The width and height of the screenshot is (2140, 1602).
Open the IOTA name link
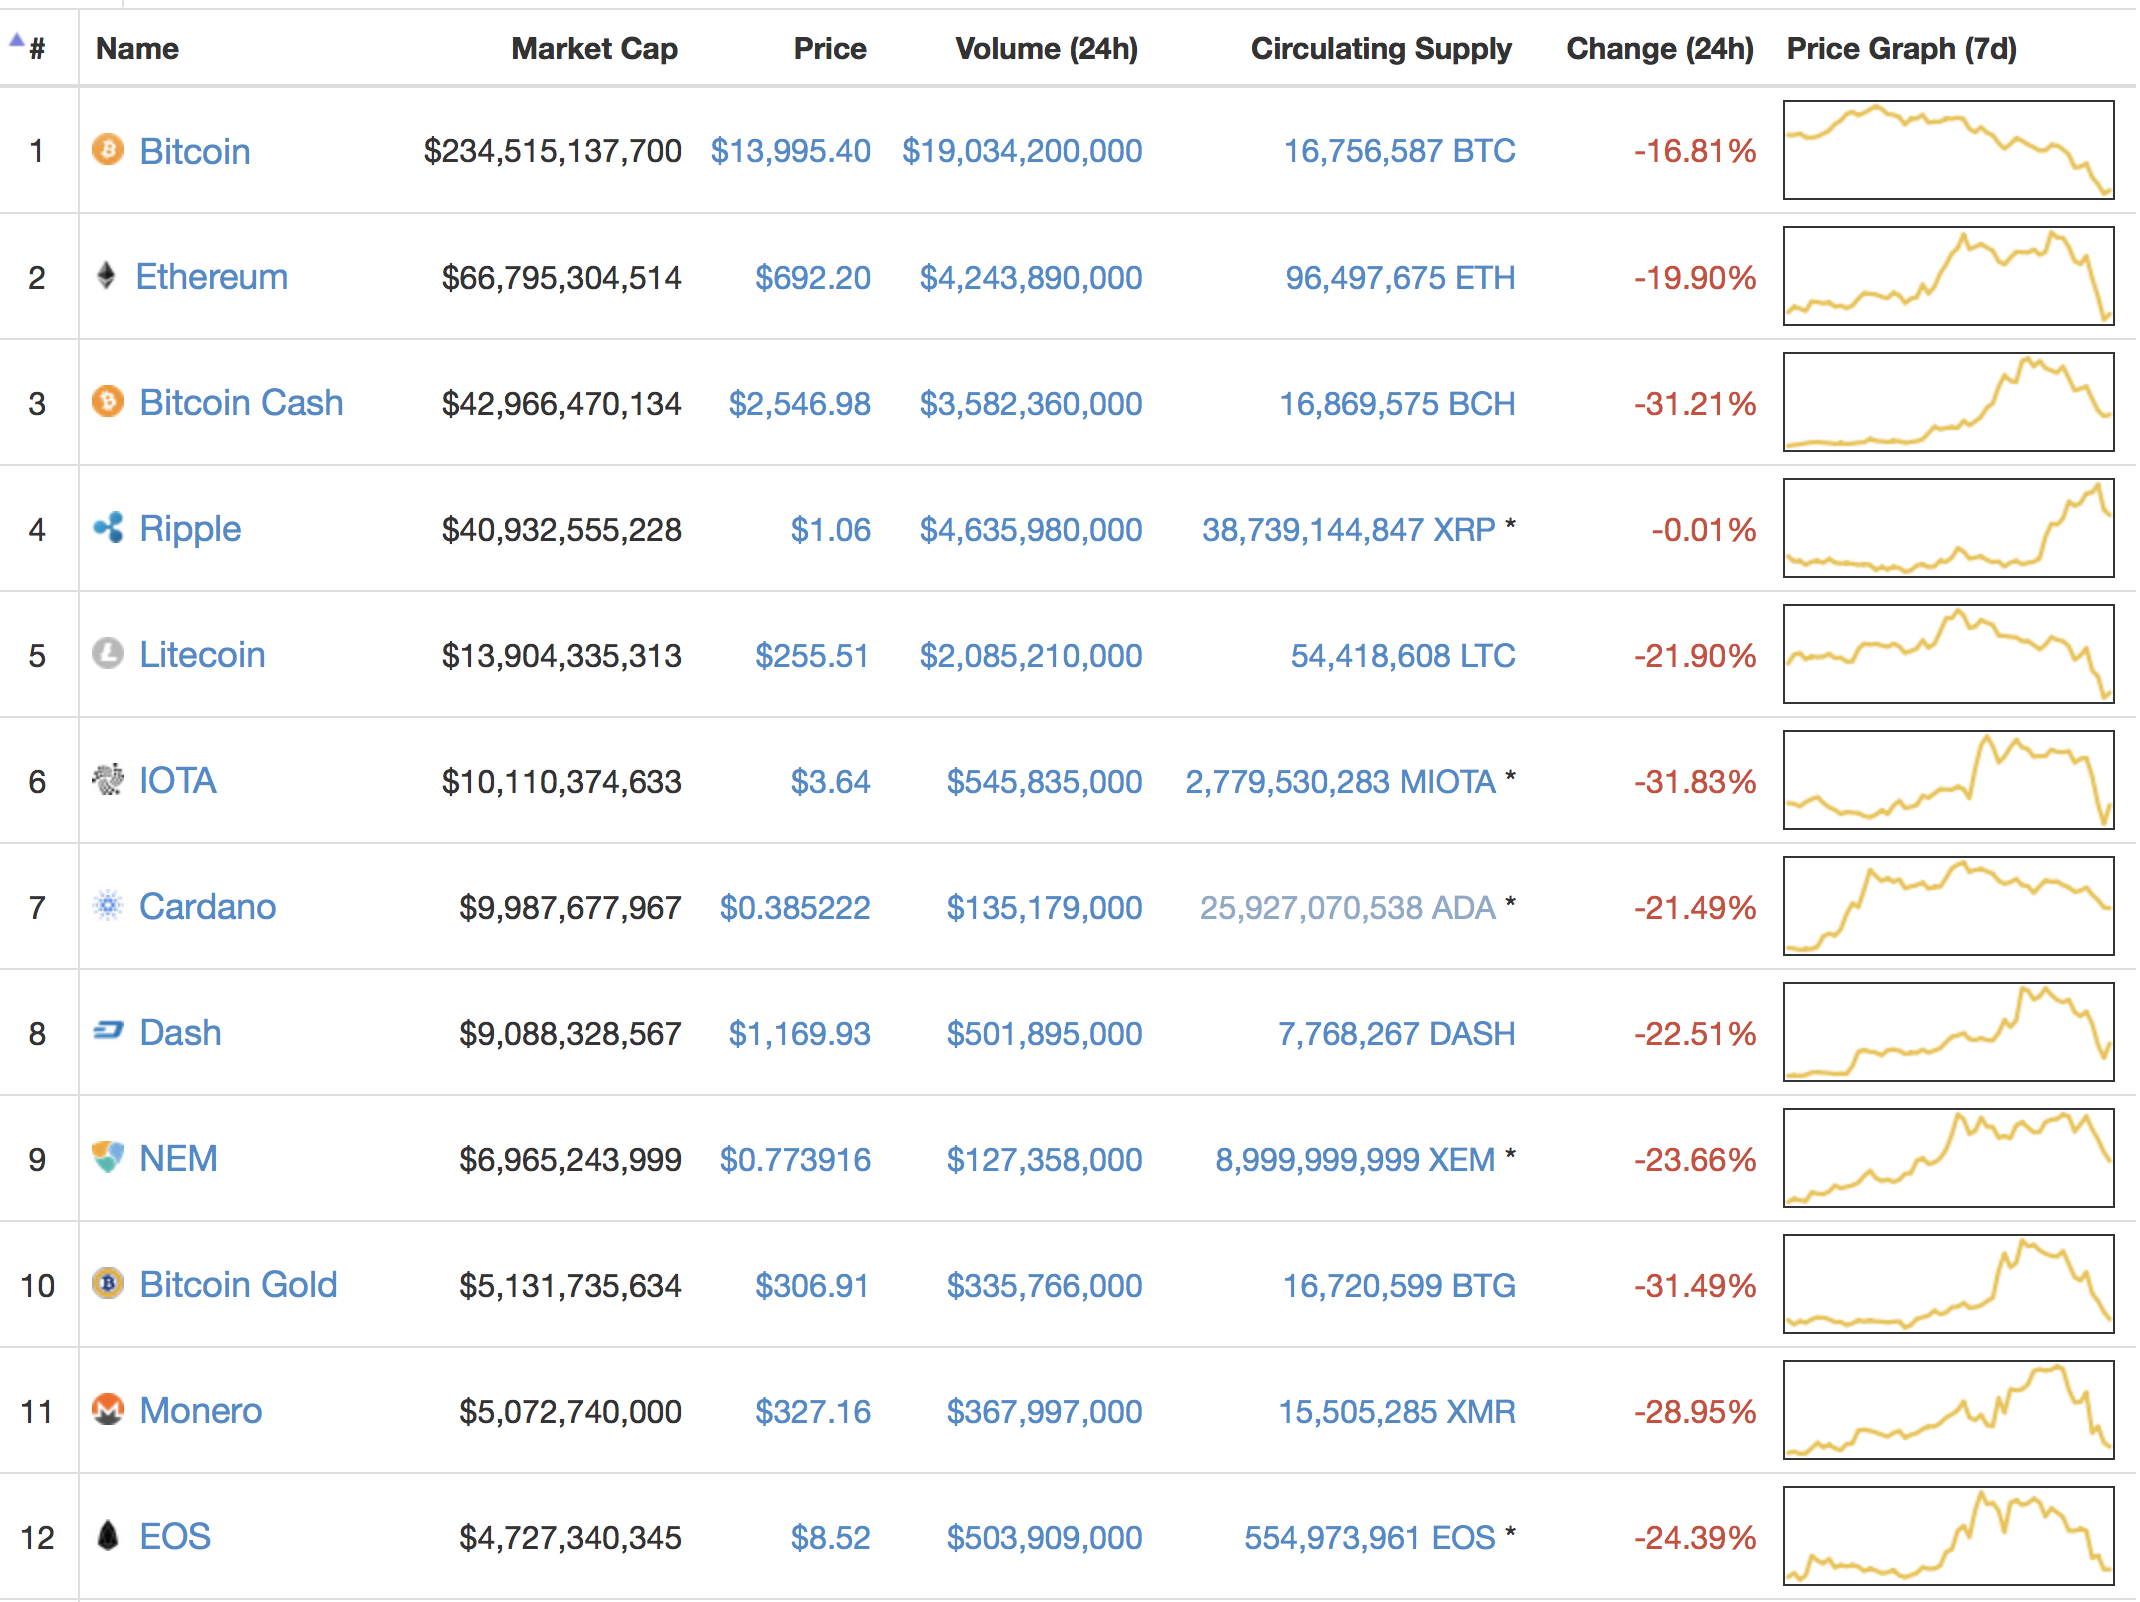177,781
